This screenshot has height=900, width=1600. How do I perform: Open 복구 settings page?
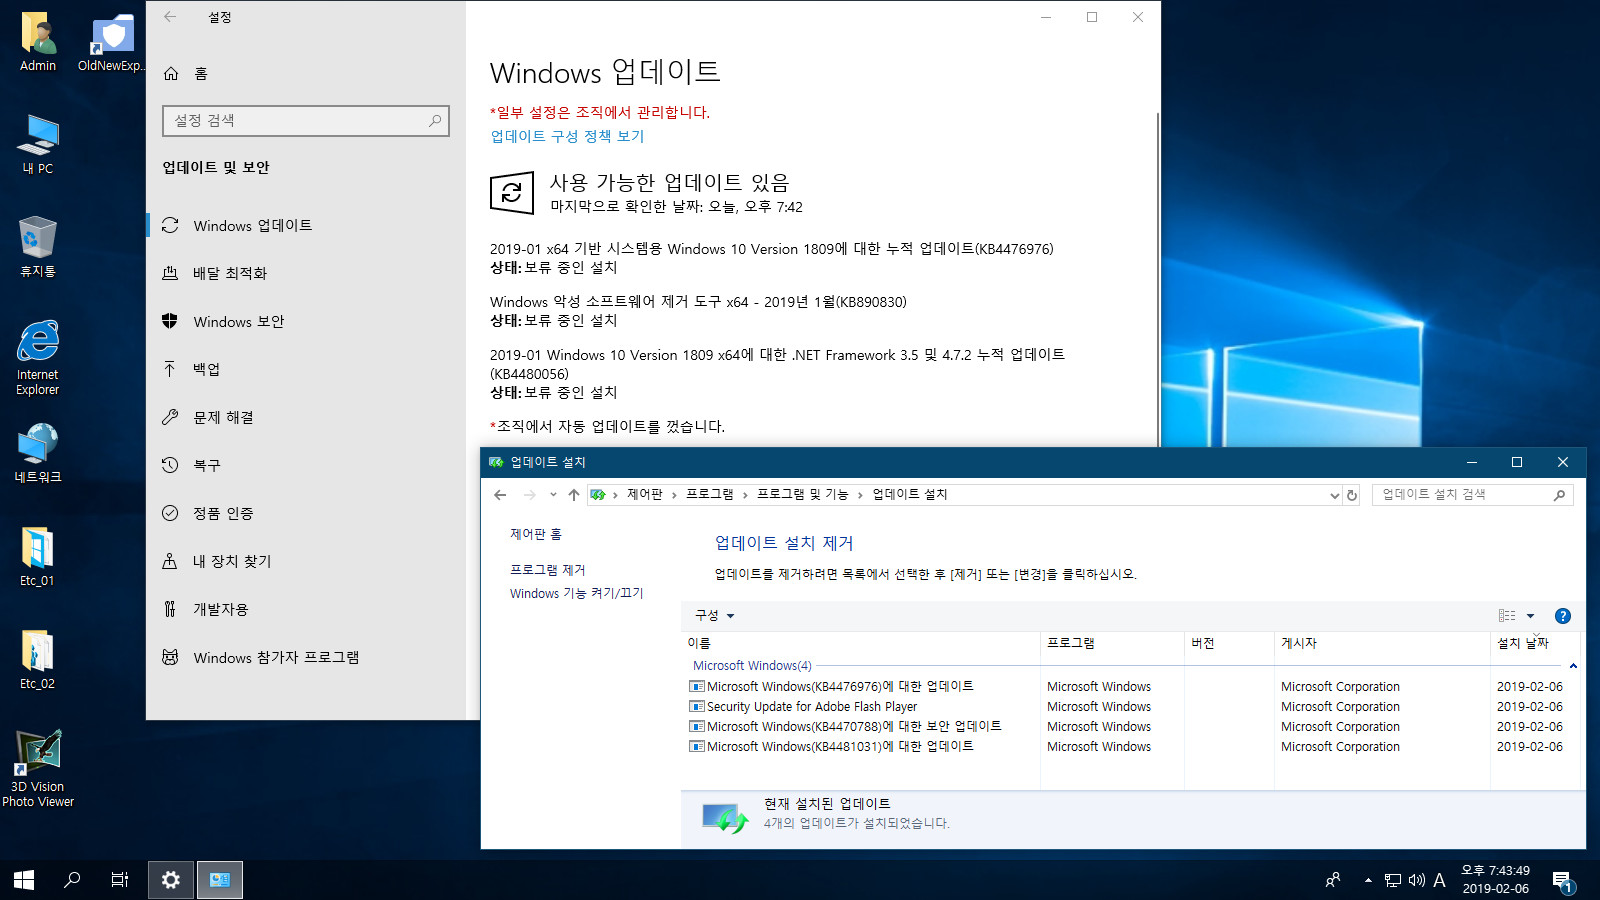click(305, 465)
